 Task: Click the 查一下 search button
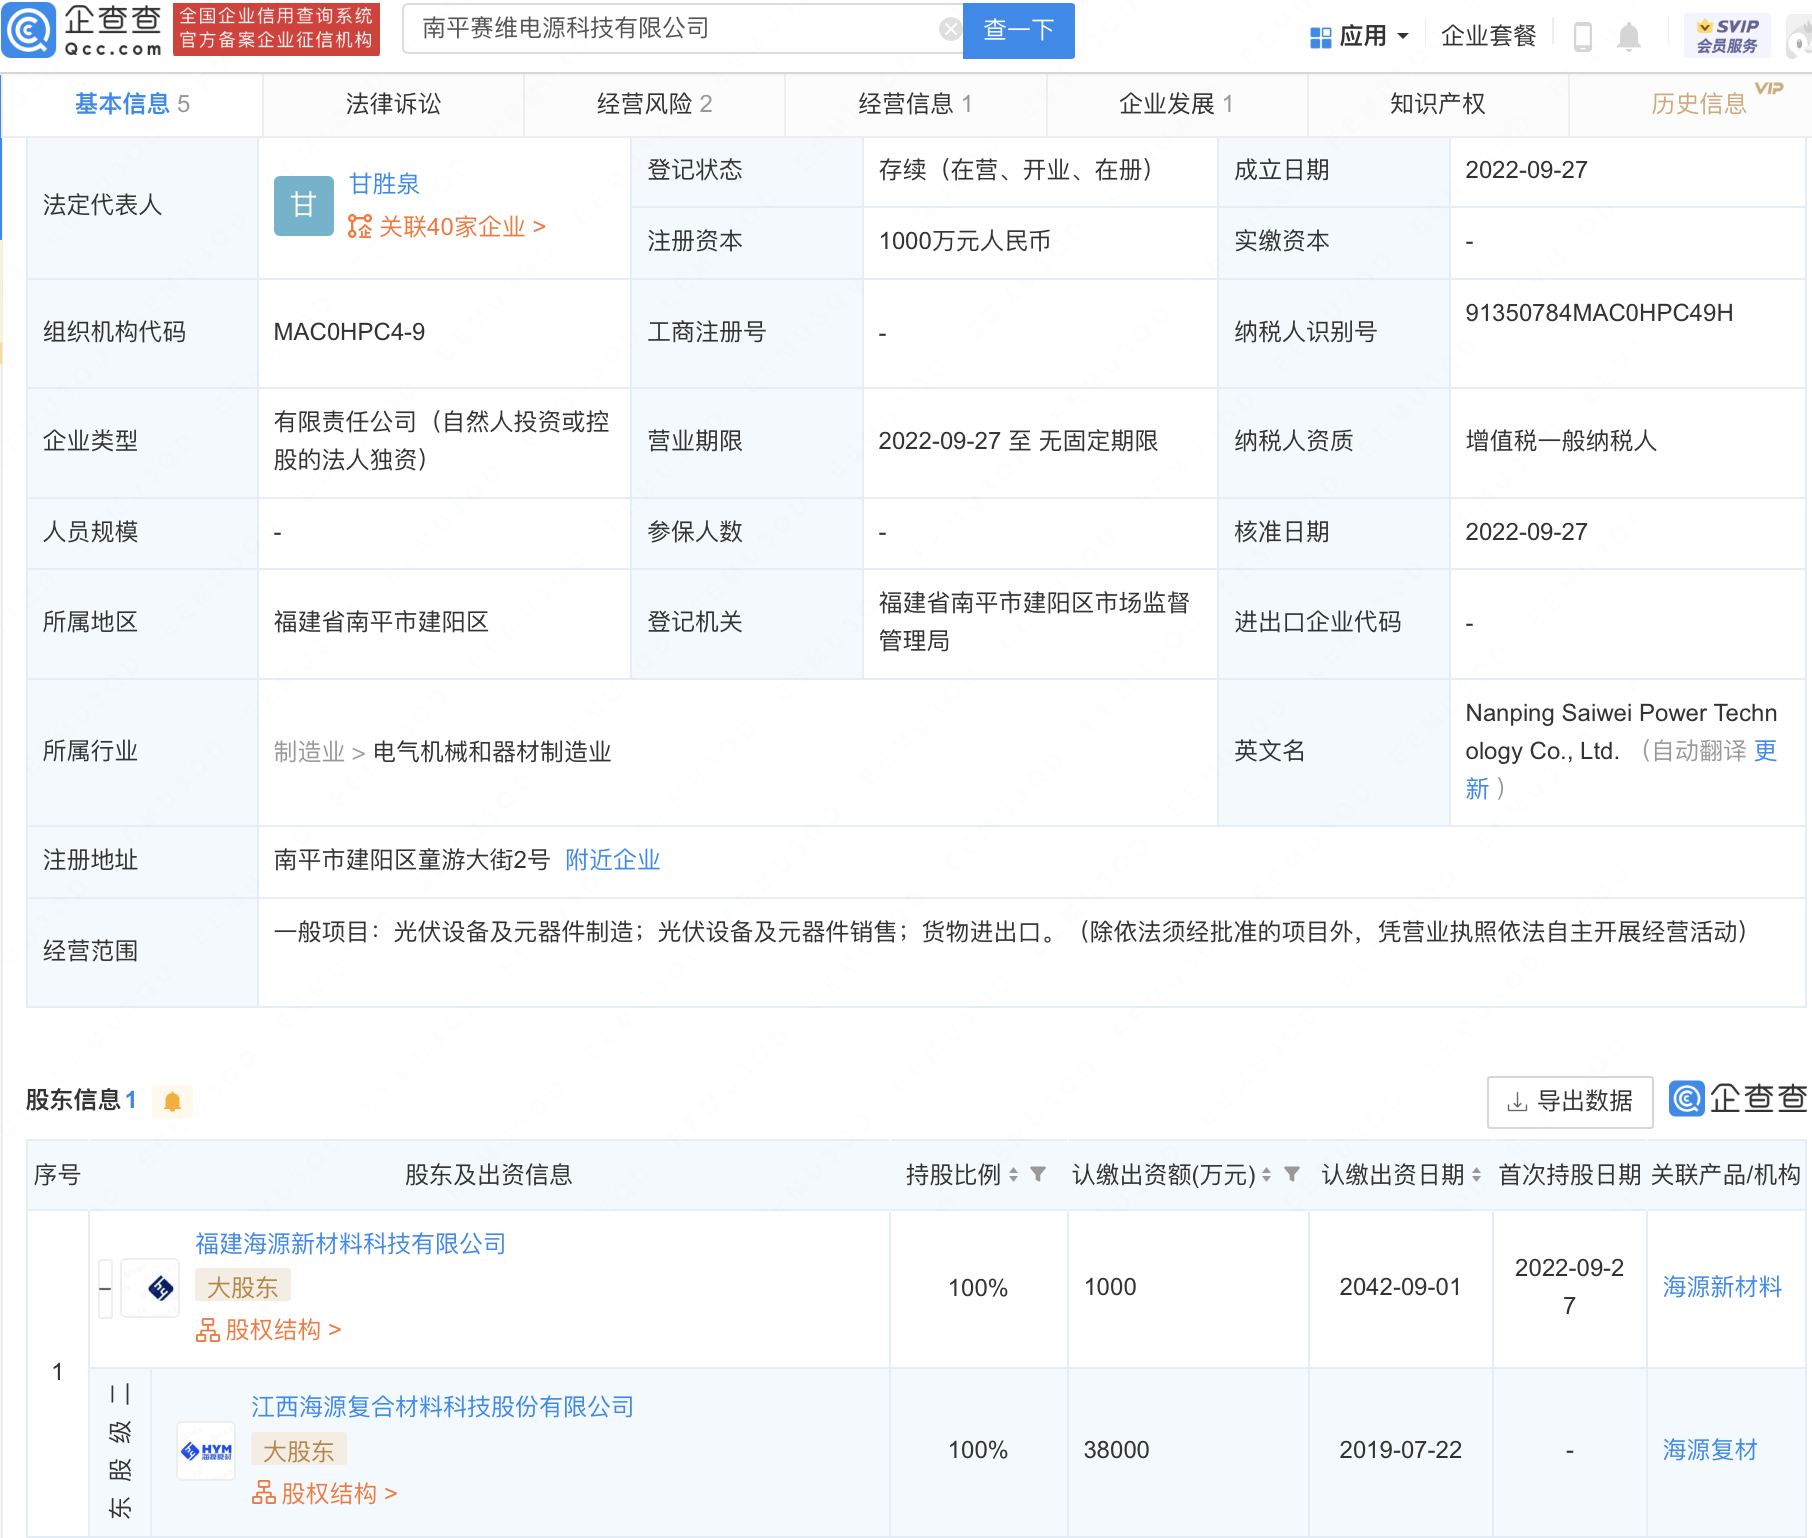tap(1018, 30)
